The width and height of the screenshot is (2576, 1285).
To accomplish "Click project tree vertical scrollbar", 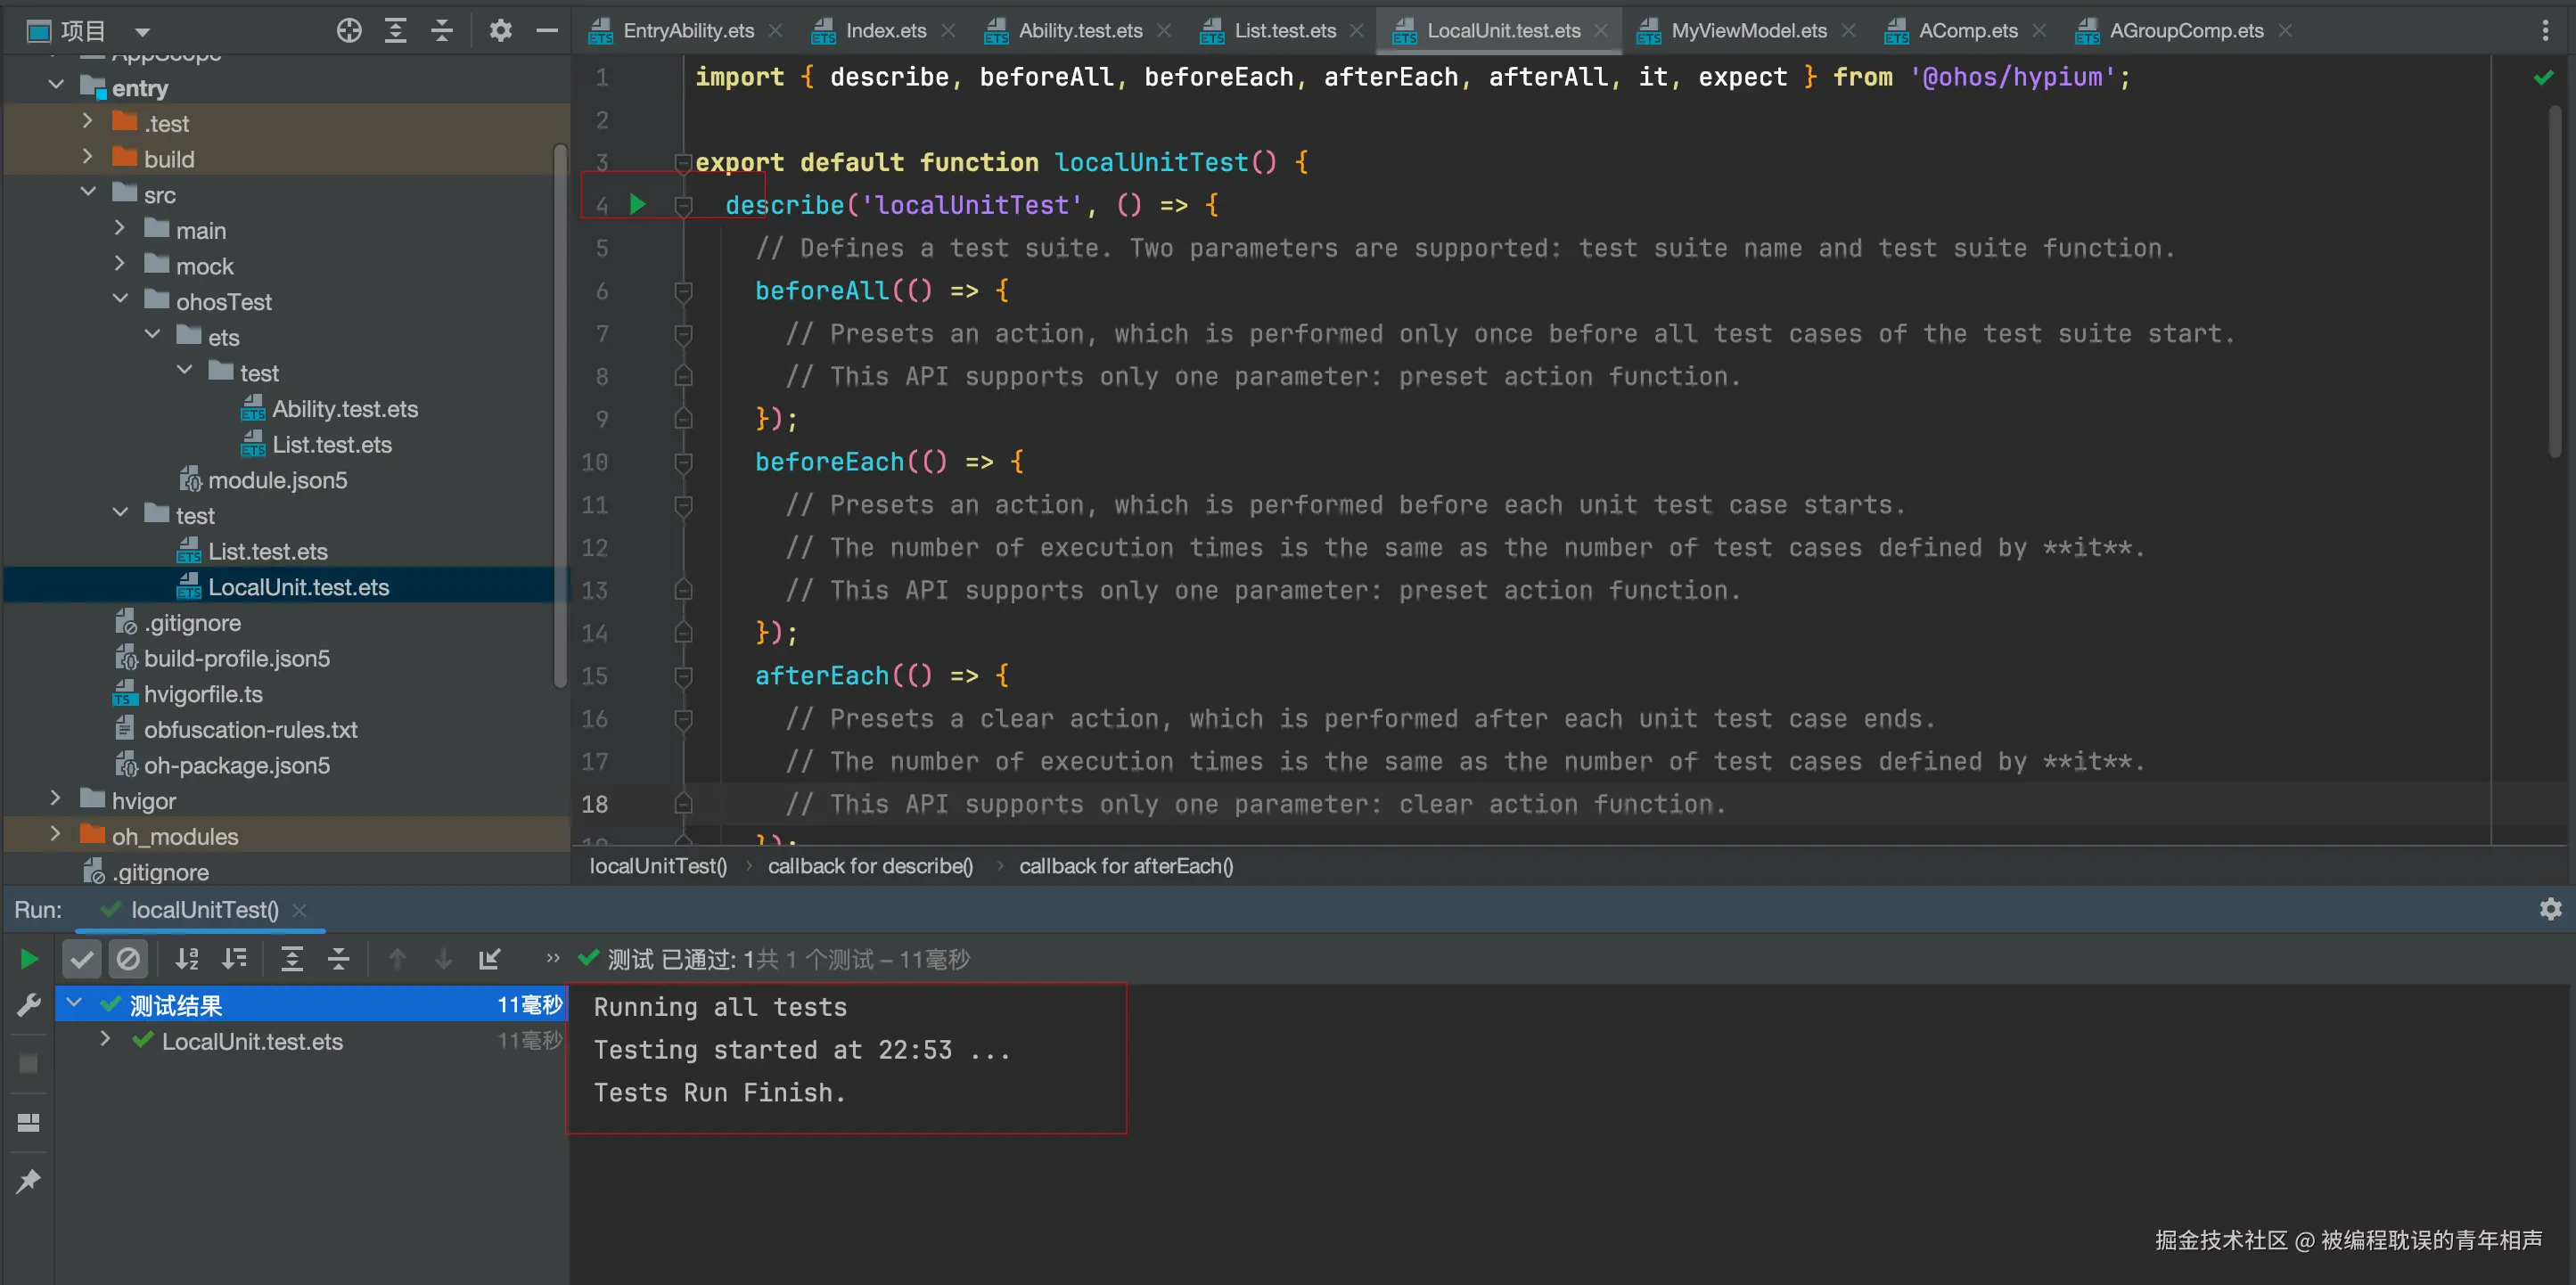I will click(x=560, y=415).
